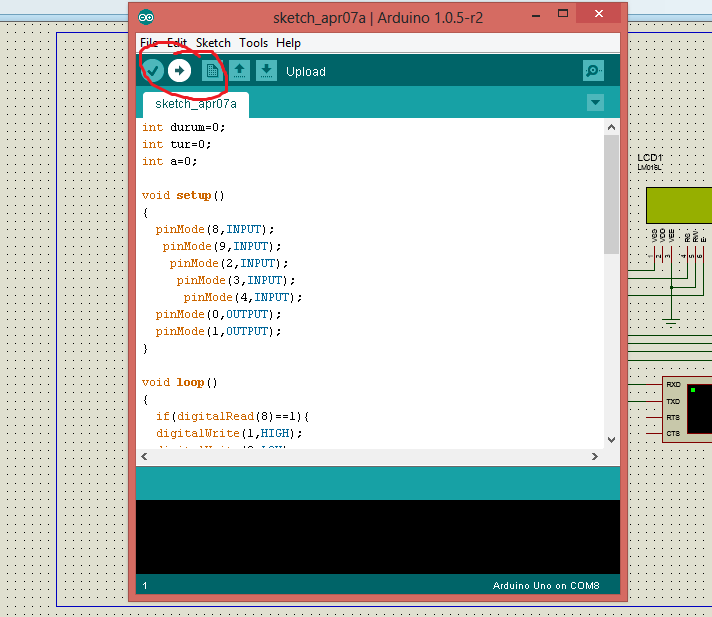Click the horizontal scrollbar right arrow
Image resolution: width=712 pixels, height=617 pixels.
[x=595, y=456]
